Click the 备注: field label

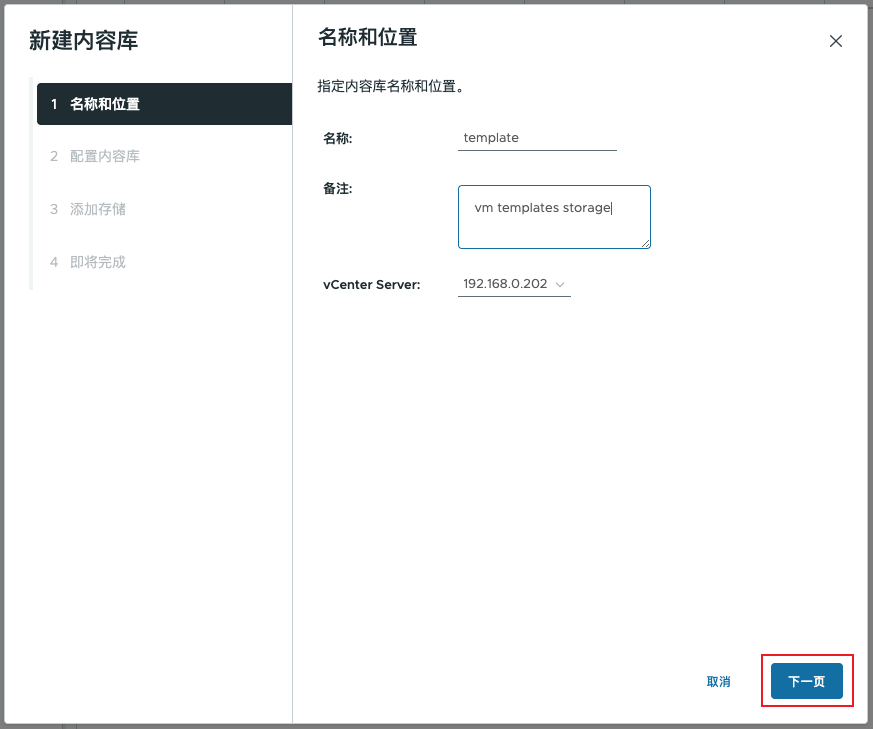337,189
